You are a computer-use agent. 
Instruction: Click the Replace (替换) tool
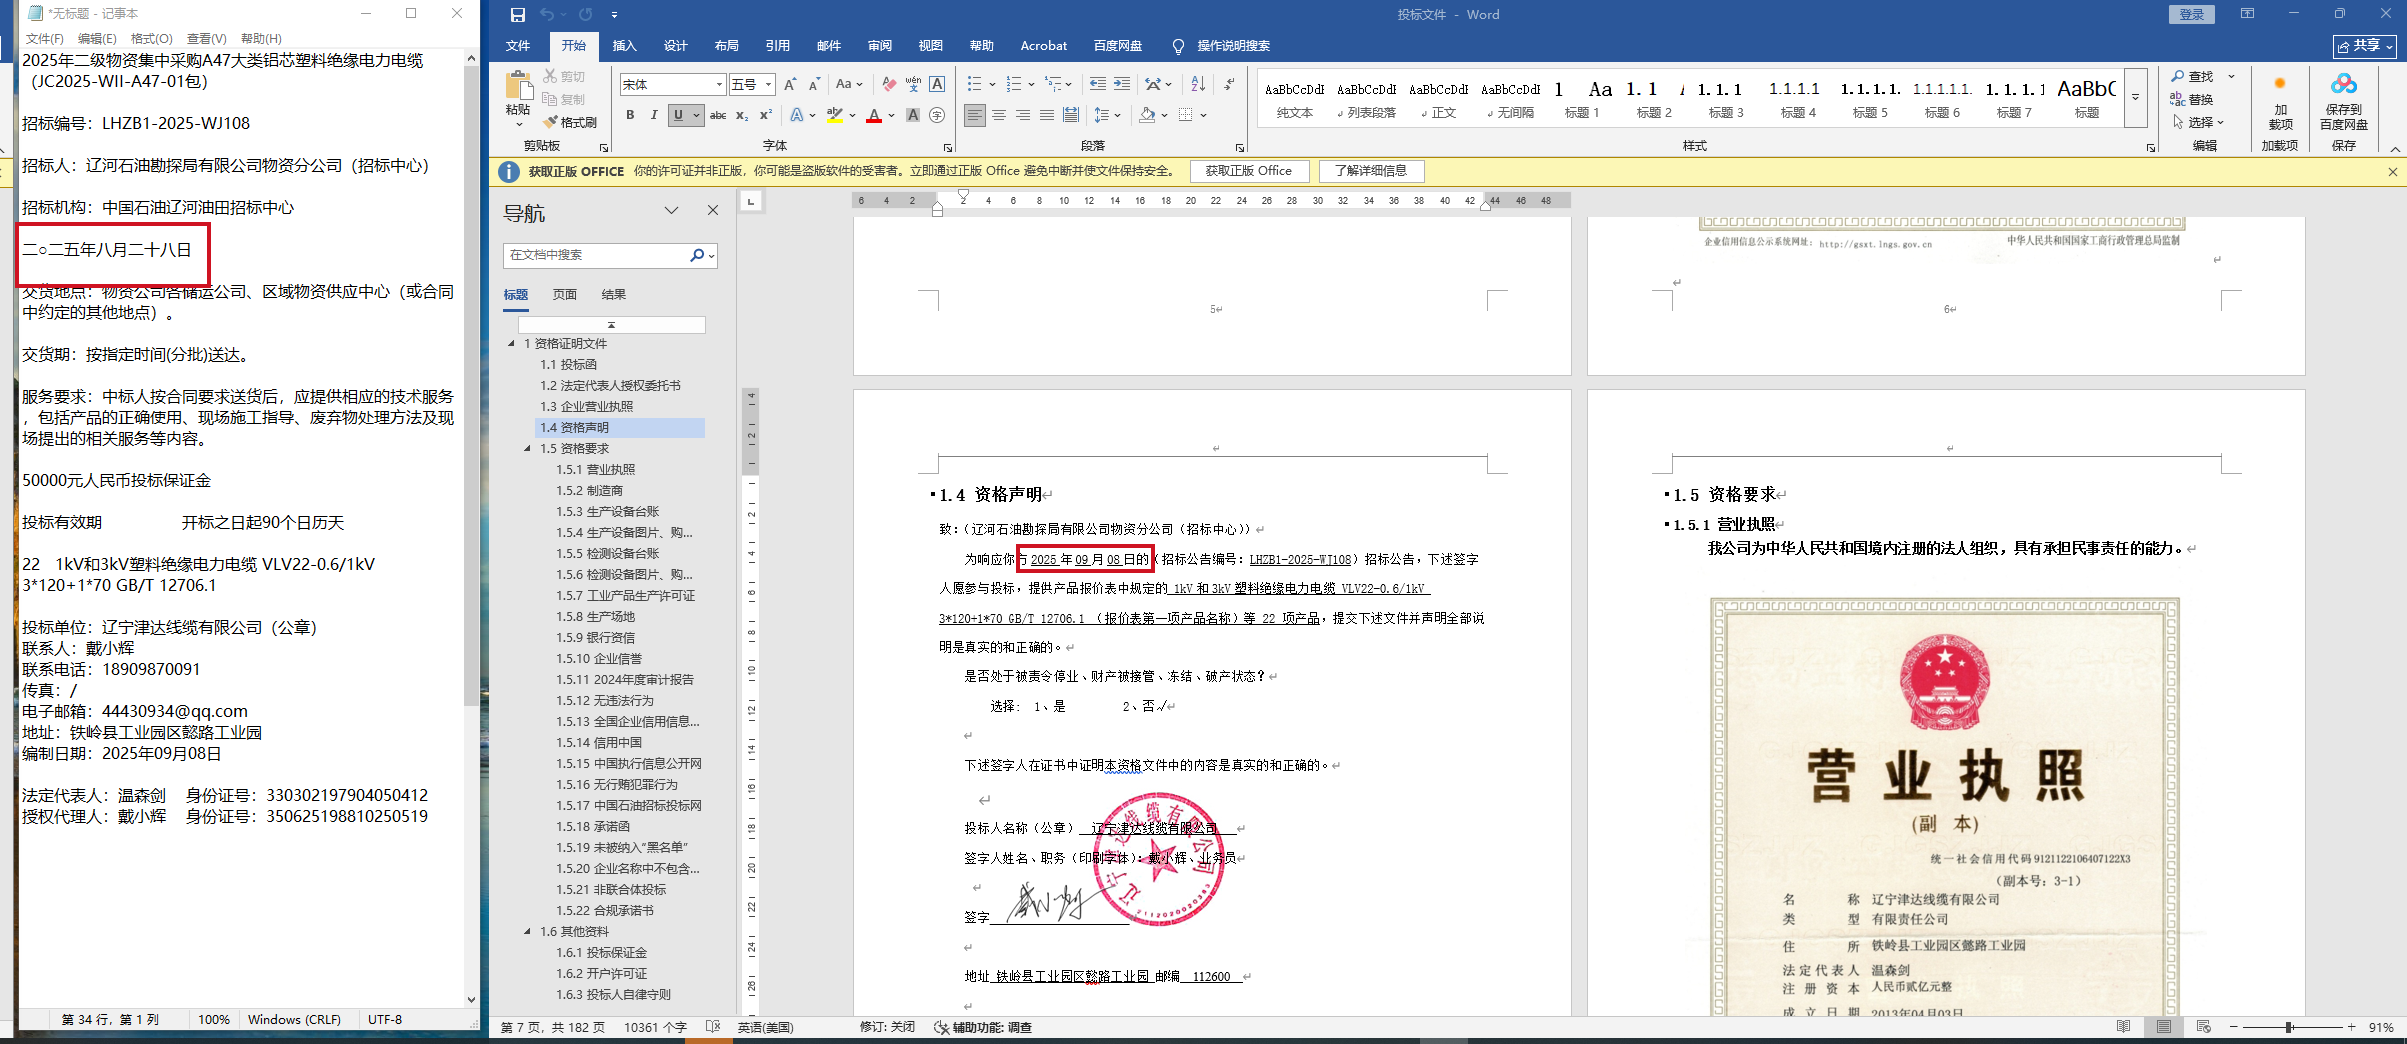(2192, 99)
